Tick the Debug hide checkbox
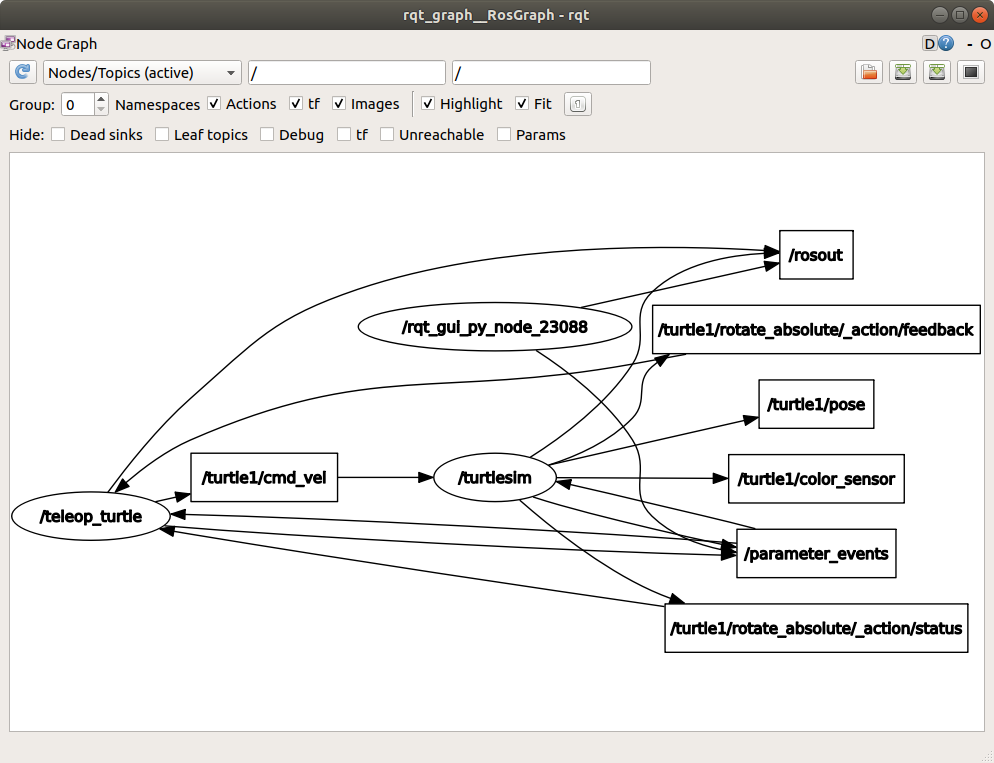Screen dimensions: 994x763 (x=267, y=135)
